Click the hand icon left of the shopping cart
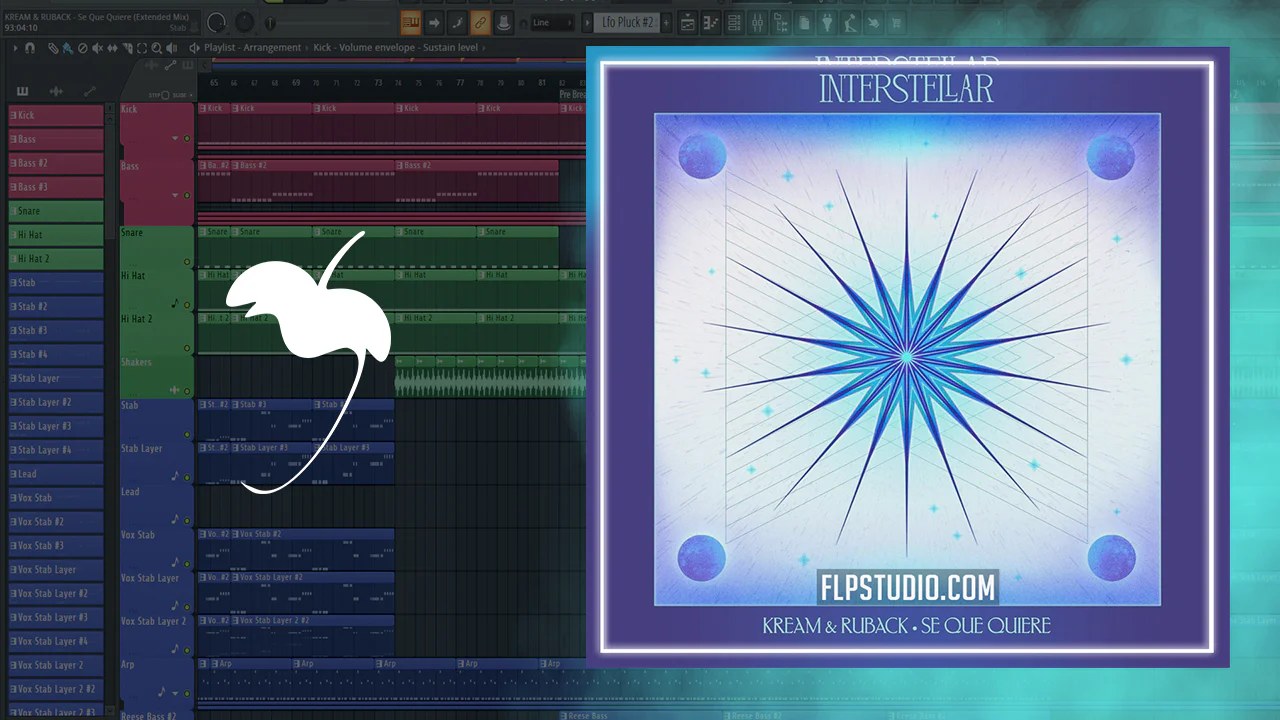 pos(873,22)
